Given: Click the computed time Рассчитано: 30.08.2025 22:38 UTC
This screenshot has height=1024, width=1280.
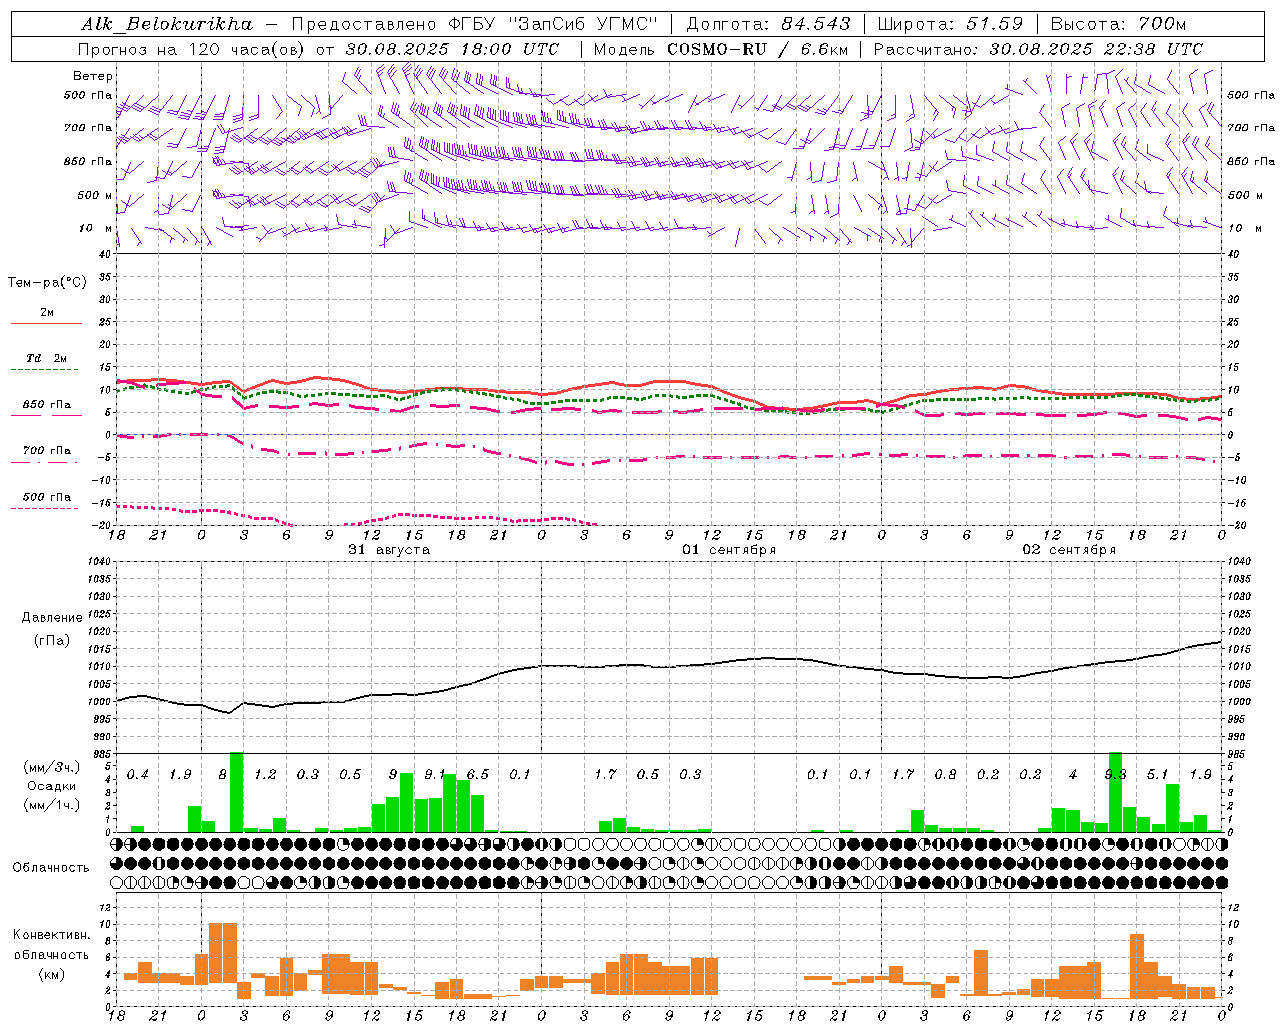Looking at the screenshot, I should point(1038,49).
